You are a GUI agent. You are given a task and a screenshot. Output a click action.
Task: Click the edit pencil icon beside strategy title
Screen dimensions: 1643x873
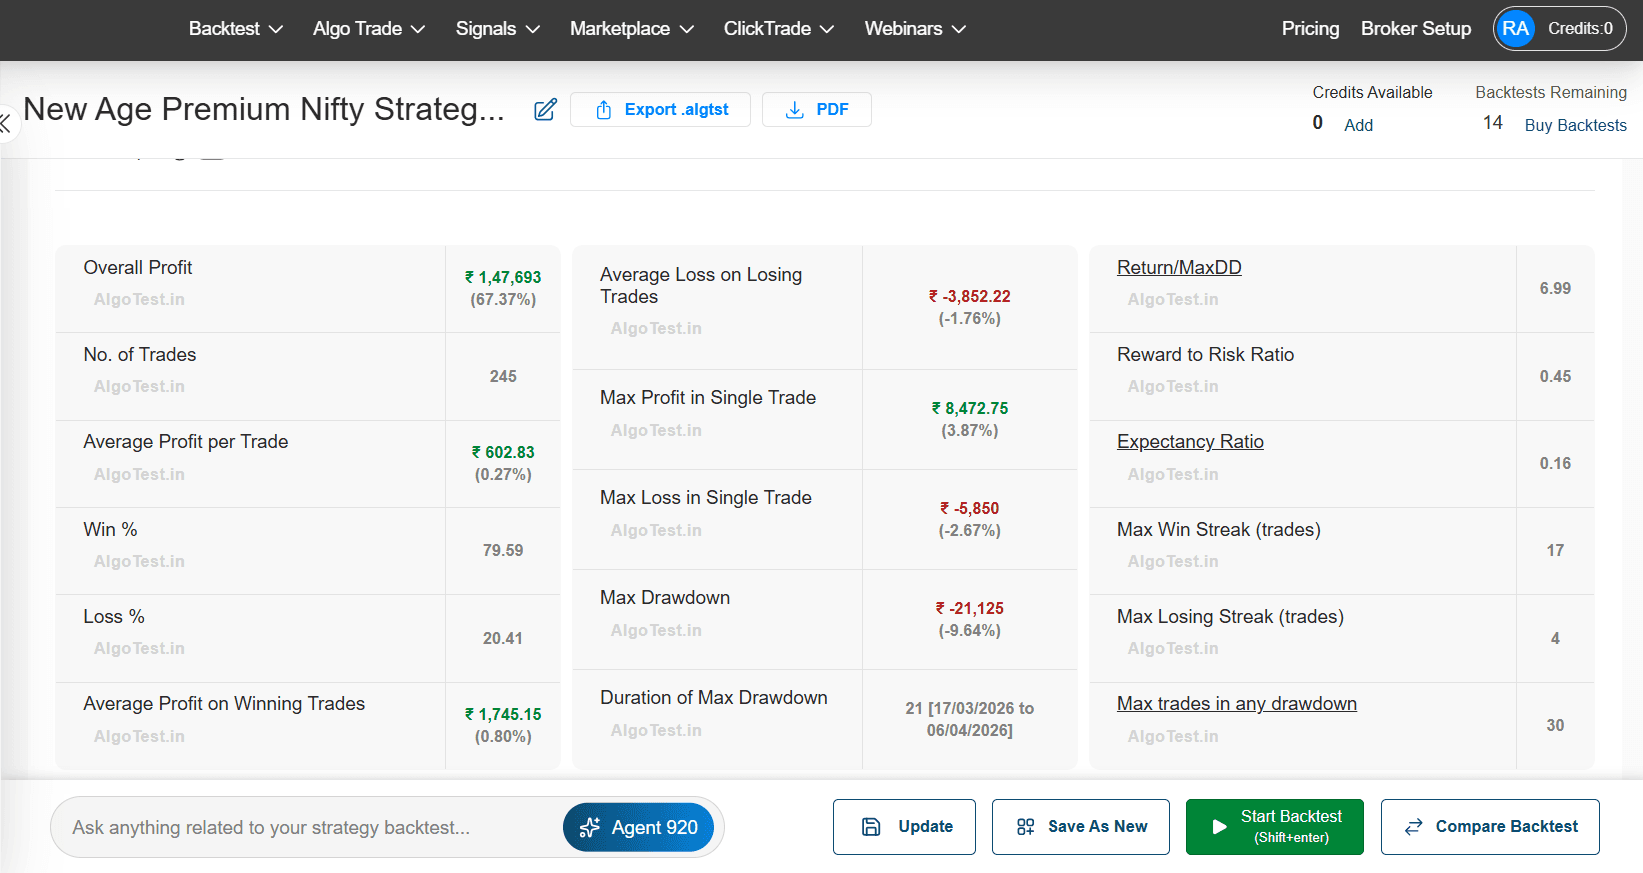pyautogui.click(x=545, y=110)
